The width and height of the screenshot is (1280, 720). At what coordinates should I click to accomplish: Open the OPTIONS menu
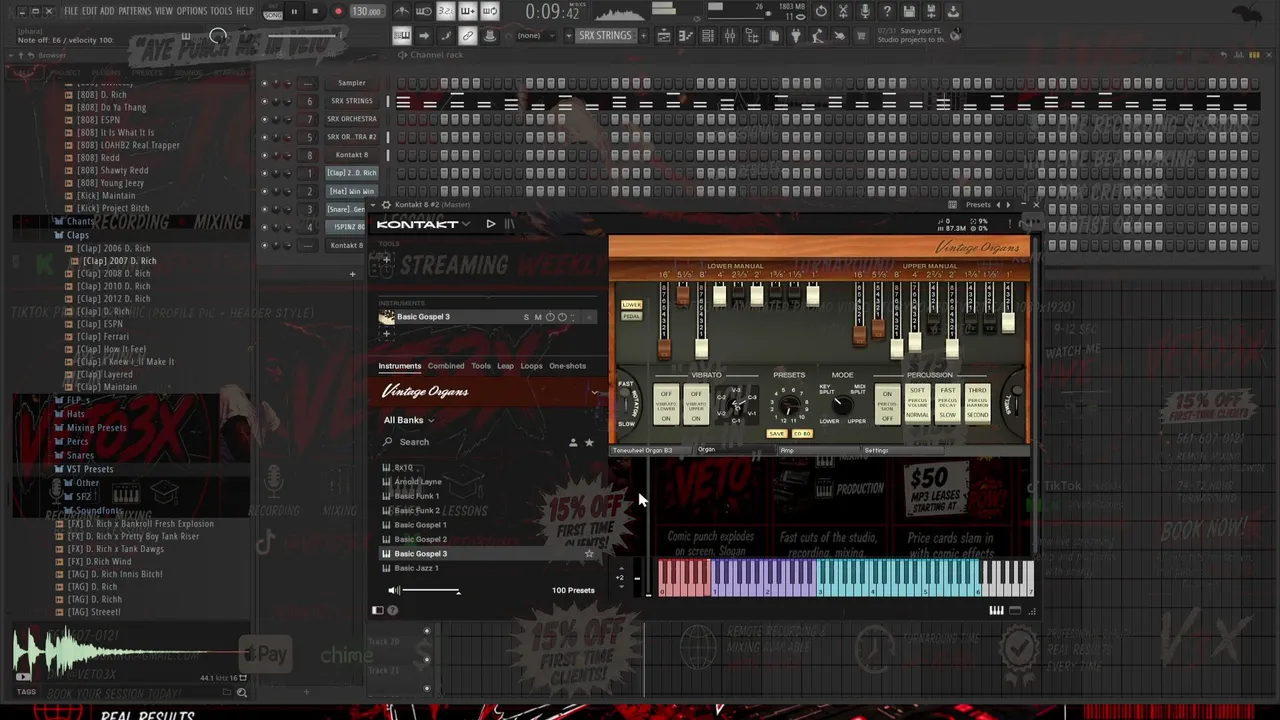click(x=192, y=11)
